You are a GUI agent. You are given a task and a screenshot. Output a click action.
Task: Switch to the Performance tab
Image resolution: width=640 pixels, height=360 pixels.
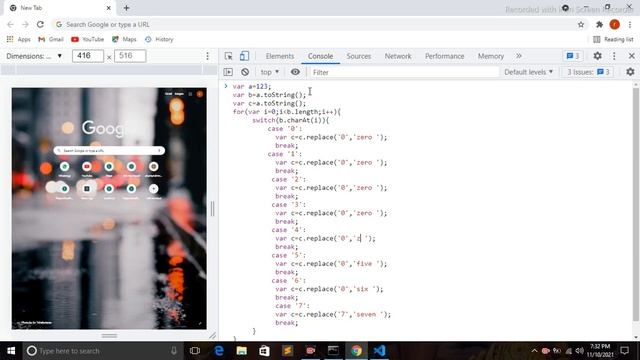pos(444,56)
